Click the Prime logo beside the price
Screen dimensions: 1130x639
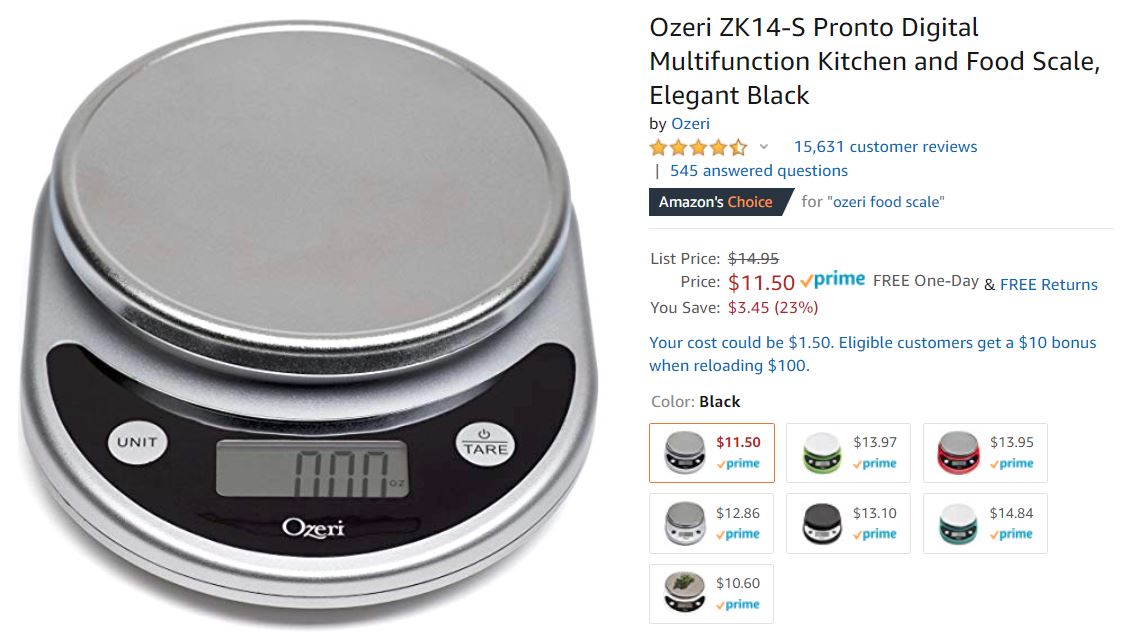click(x=832, y=280)
